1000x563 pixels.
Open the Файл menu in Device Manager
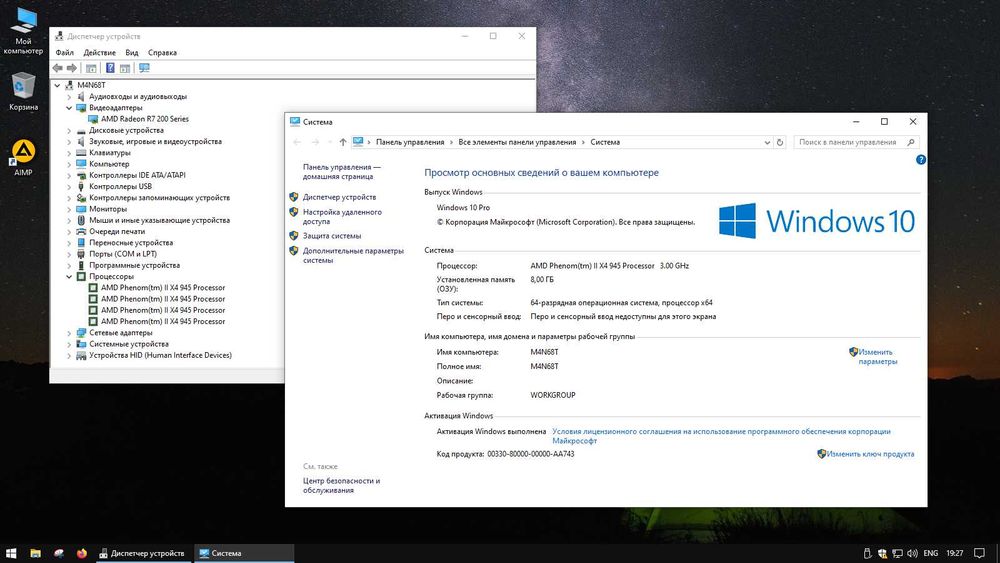64,53
